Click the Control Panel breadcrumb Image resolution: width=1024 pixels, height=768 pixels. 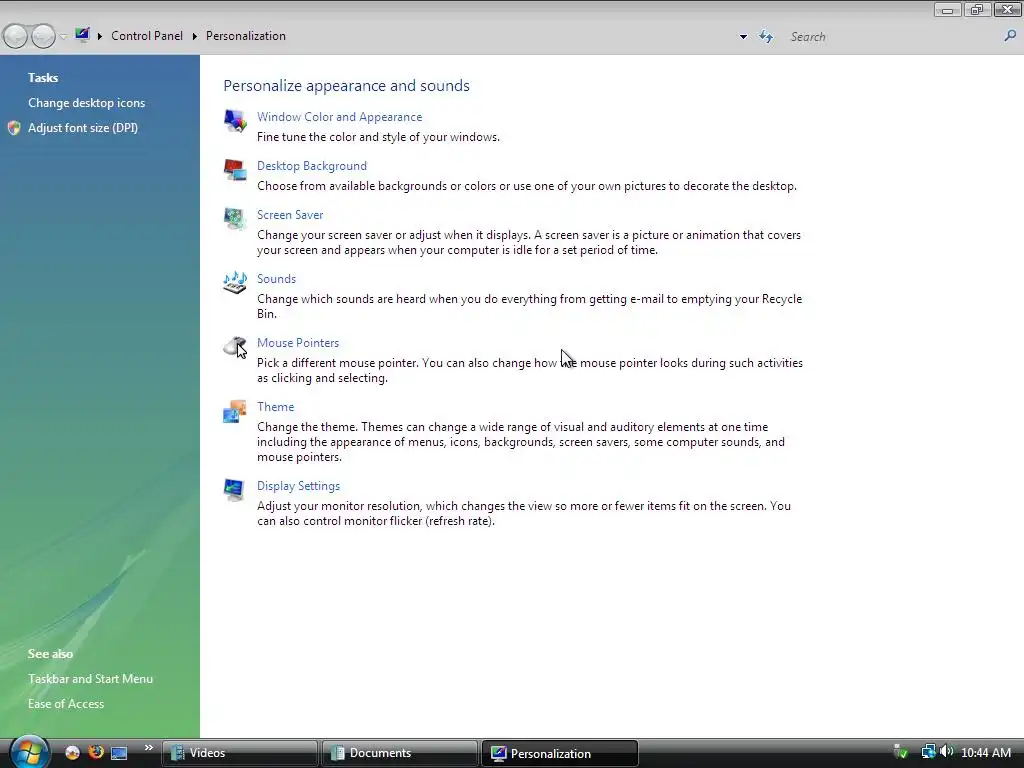(147, 36)
